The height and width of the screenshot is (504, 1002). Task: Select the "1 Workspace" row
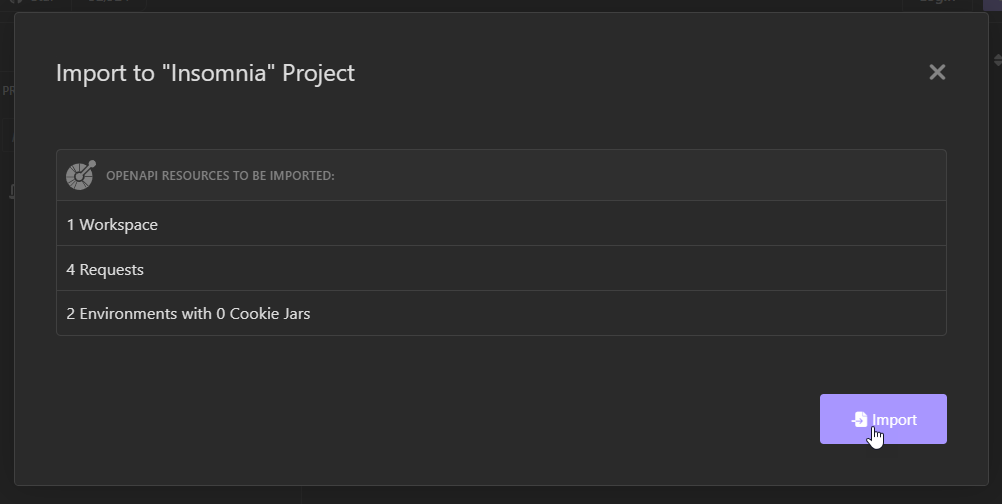tap(501, 224)
